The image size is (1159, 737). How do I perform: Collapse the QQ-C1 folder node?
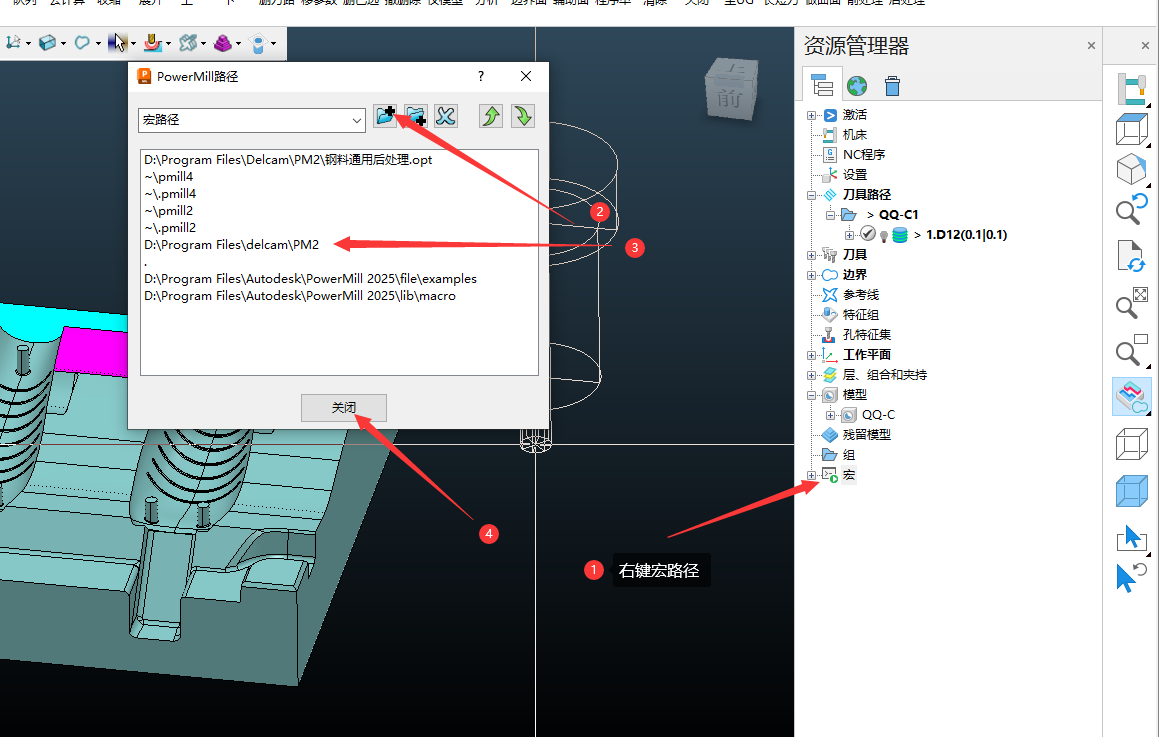point(831,215)
